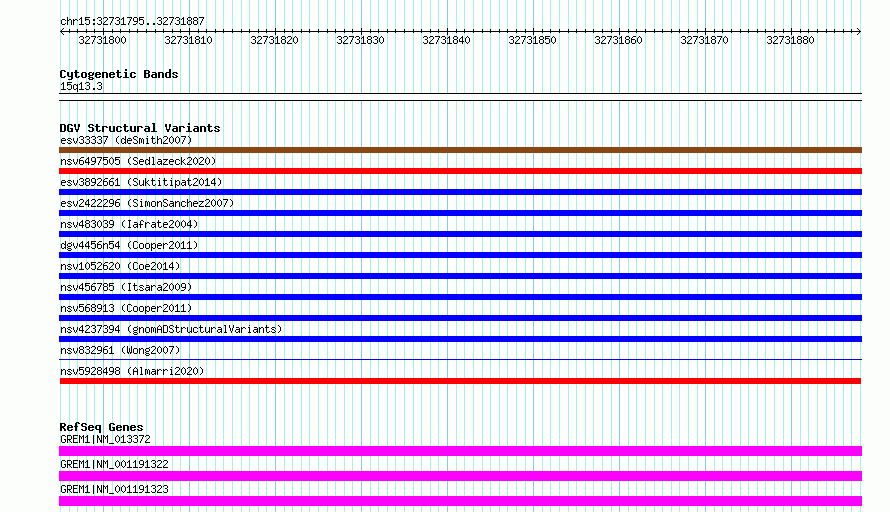This screenshot has width=890, height=512.
Task: Select the Cytogenetic Bands track title
Action: 119,74
